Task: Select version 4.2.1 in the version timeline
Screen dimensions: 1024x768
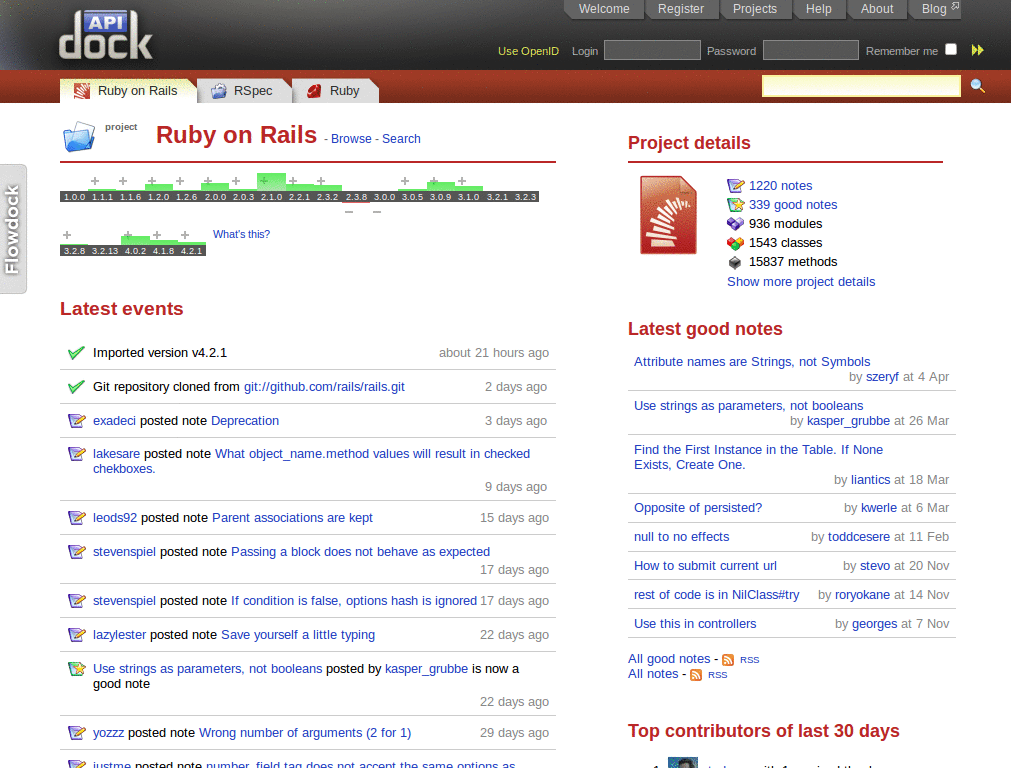Action: point(191,251)
